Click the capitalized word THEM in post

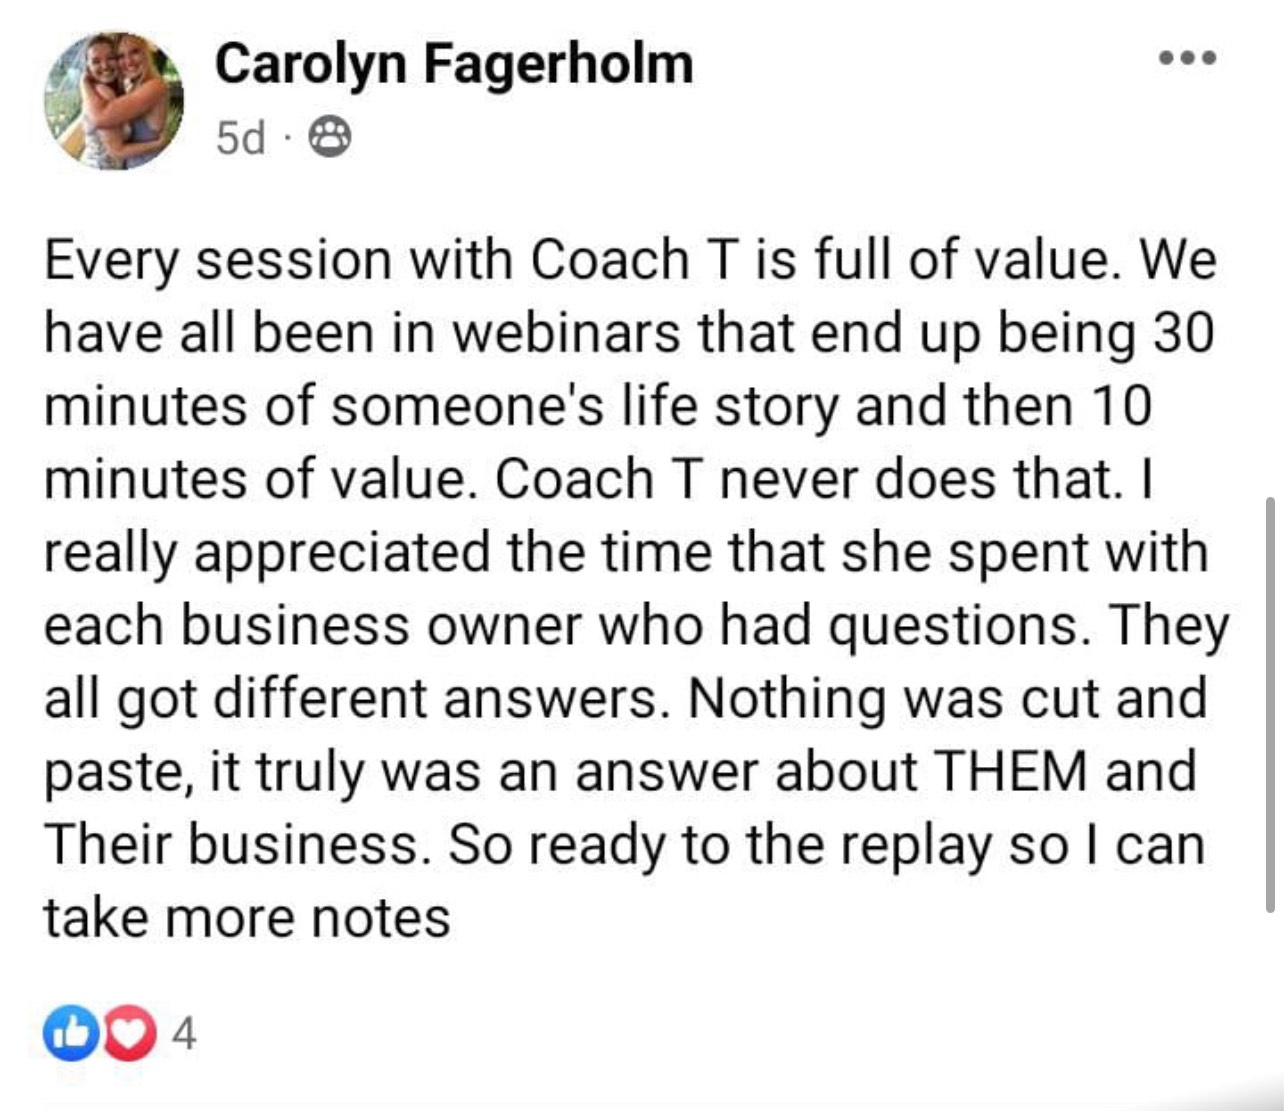click(1009, 772)
